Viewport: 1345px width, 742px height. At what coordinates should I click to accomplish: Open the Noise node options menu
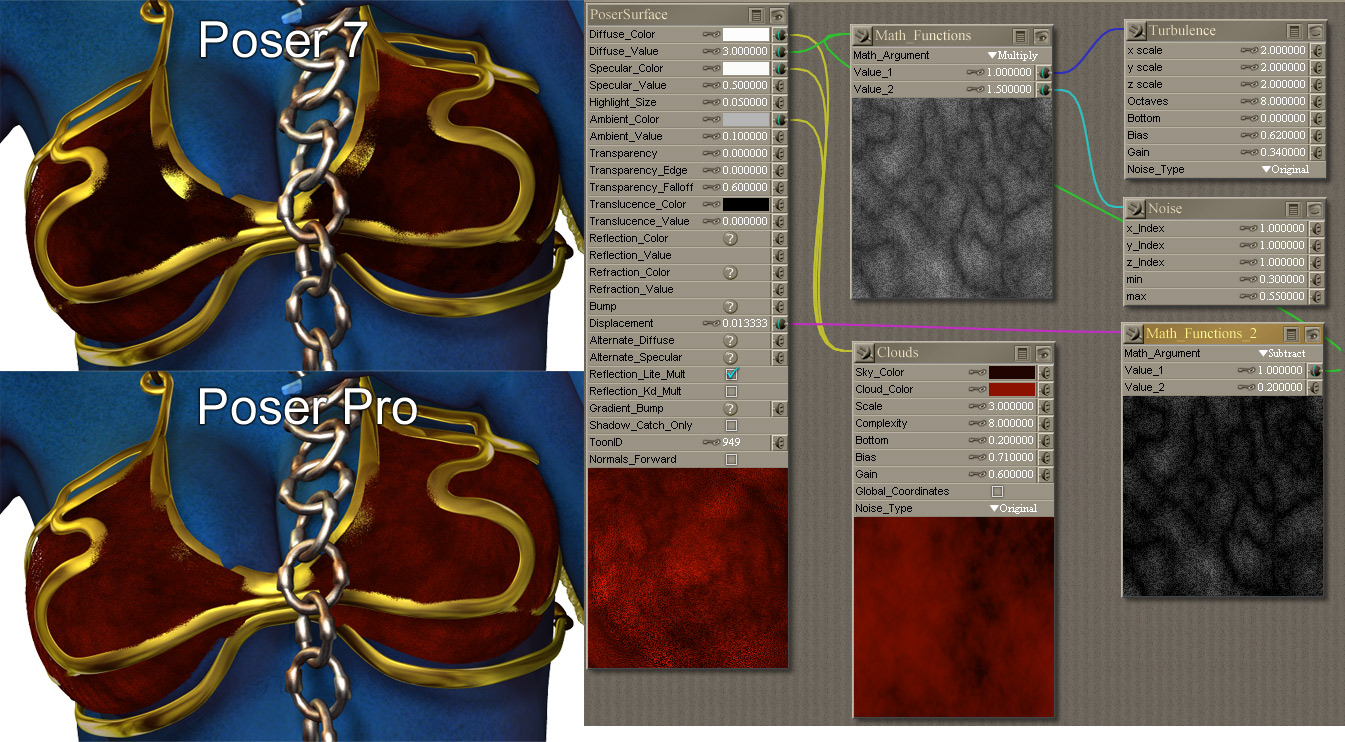pyautogui.click(x=1293, y=209)
